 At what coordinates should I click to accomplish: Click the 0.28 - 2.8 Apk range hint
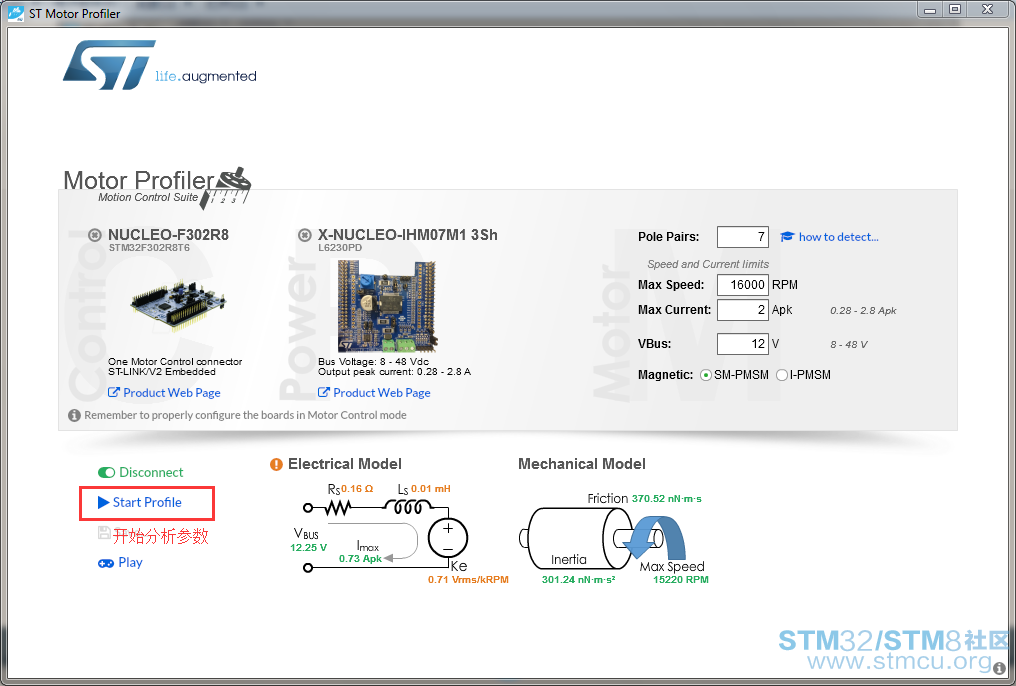click(863, 310)
